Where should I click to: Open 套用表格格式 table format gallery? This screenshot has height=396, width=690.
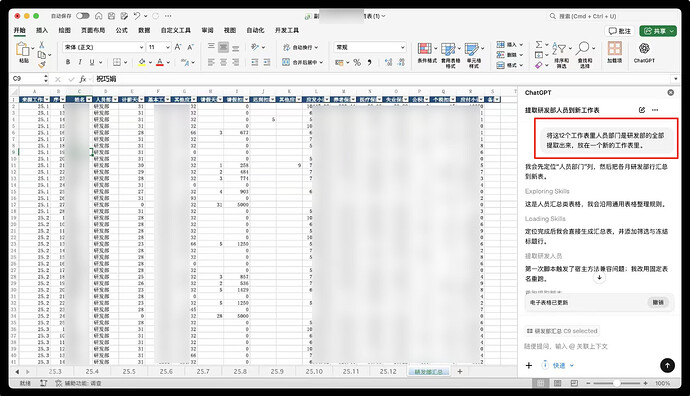pyautogui.click(x=450, y=55)
